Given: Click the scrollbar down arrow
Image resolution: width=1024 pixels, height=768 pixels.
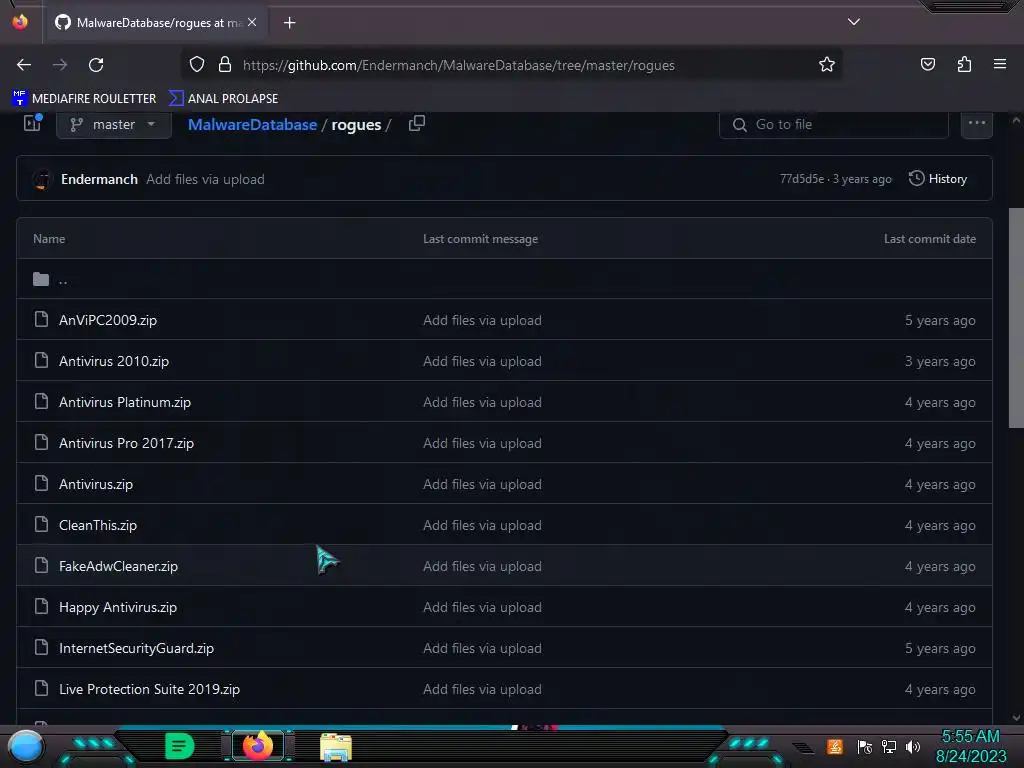Looking at the screenshot, I should [x=1016, y=718].
